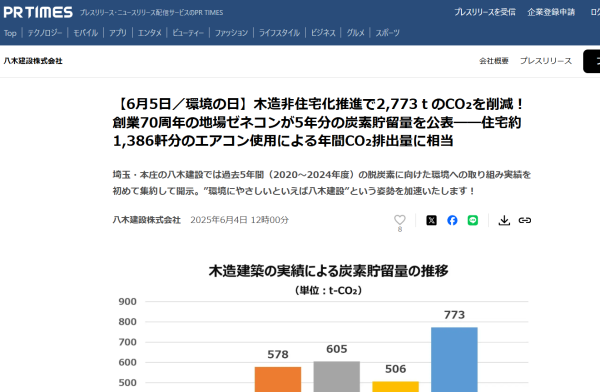
Task: Click the header tagline プレスリリース・ニュースリリース配信サービス
Action: (x=152, y=13)
